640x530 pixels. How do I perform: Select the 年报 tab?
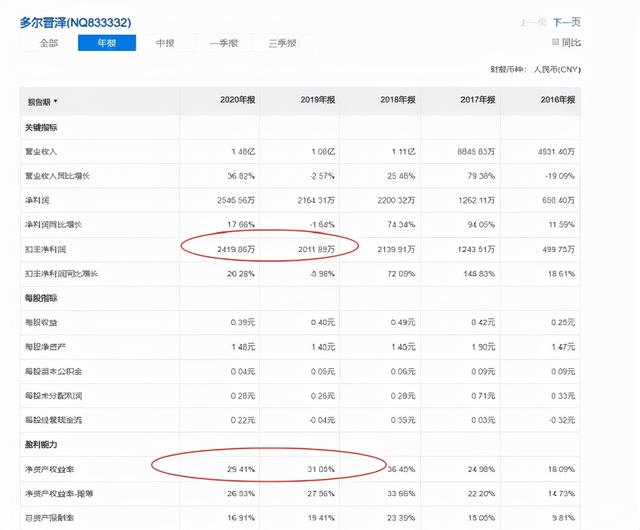tap(107, 43)
